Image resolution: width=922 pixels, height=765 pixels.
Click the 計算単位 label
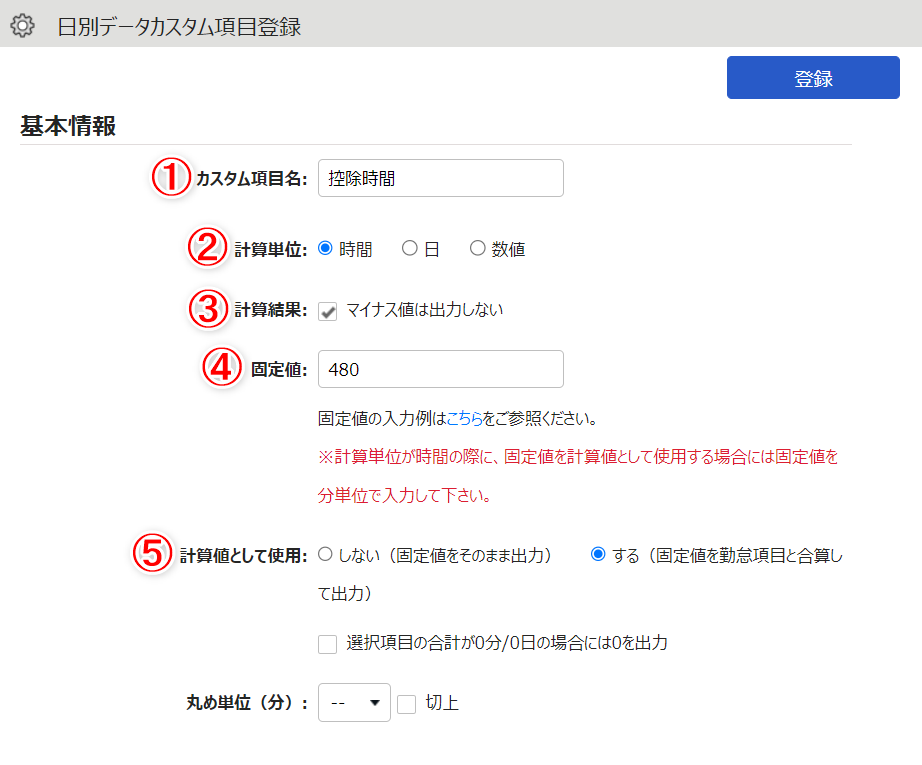(270, 249)
